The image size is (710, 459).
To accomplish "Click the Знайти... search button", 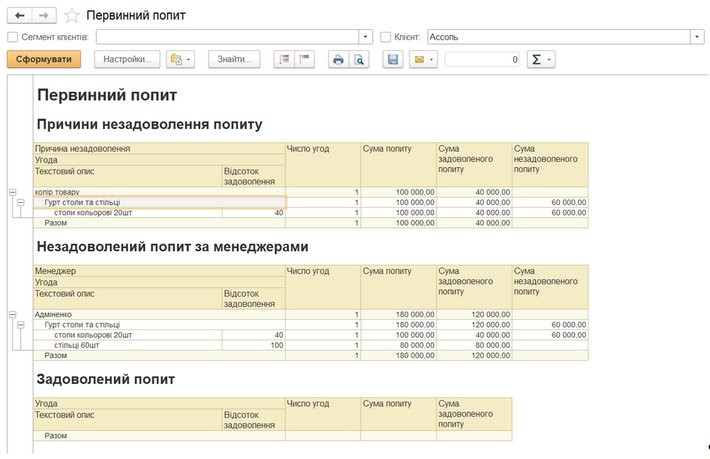I will (x=234, y=60).
